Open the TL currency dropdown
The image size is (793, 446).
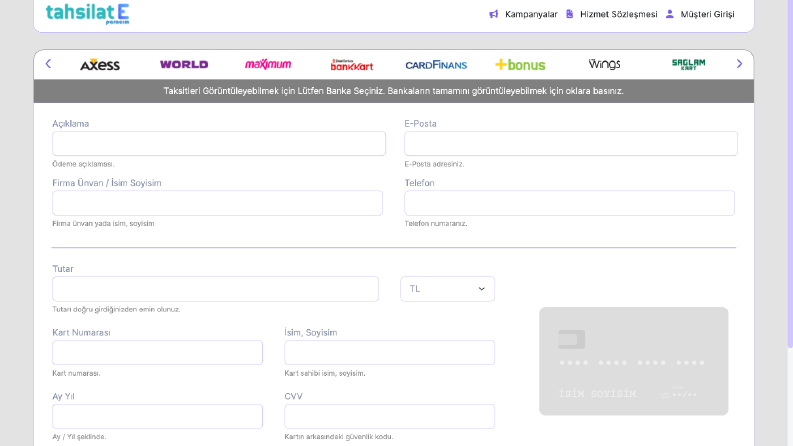(448, 289)
